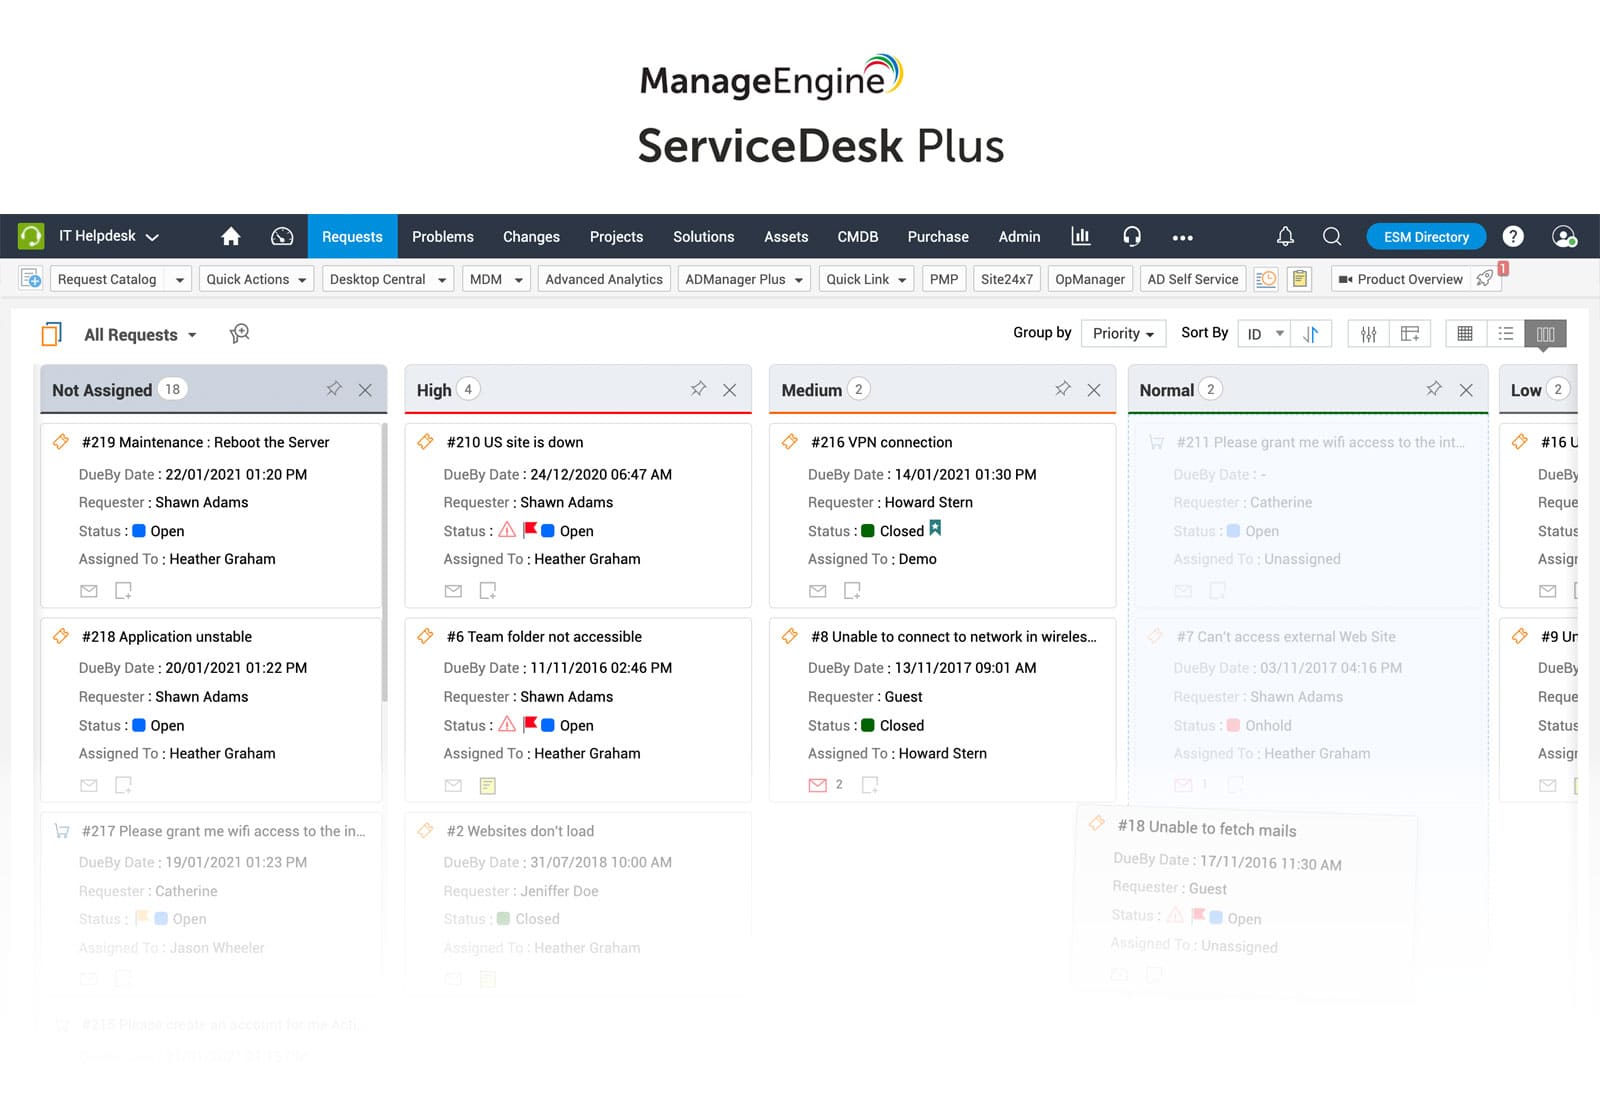Switch to the Problems tab
Image resolution: width=1600 pixels, height=1113 pixels.
pos(443,236)
